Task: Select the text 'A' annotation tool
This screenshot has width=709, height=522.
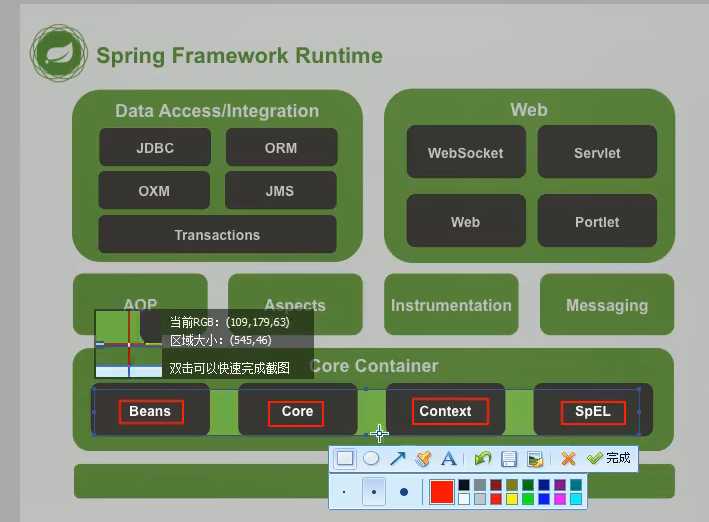Action: pyautogui.click(x=449, y=458)
